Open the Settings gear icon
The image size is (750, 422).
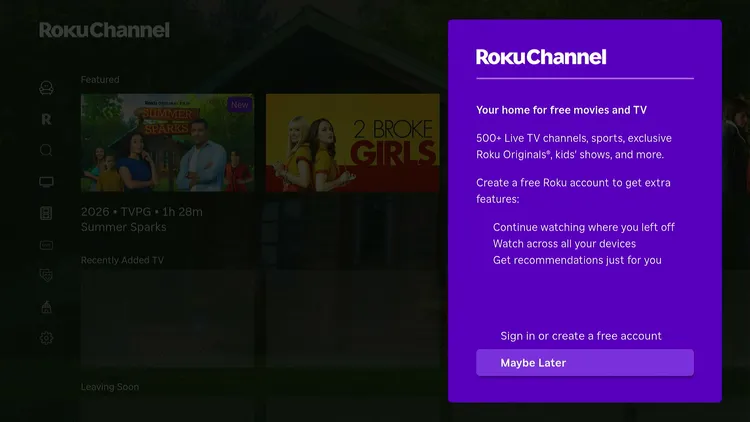pyautogui.click(x=46, y=338)
